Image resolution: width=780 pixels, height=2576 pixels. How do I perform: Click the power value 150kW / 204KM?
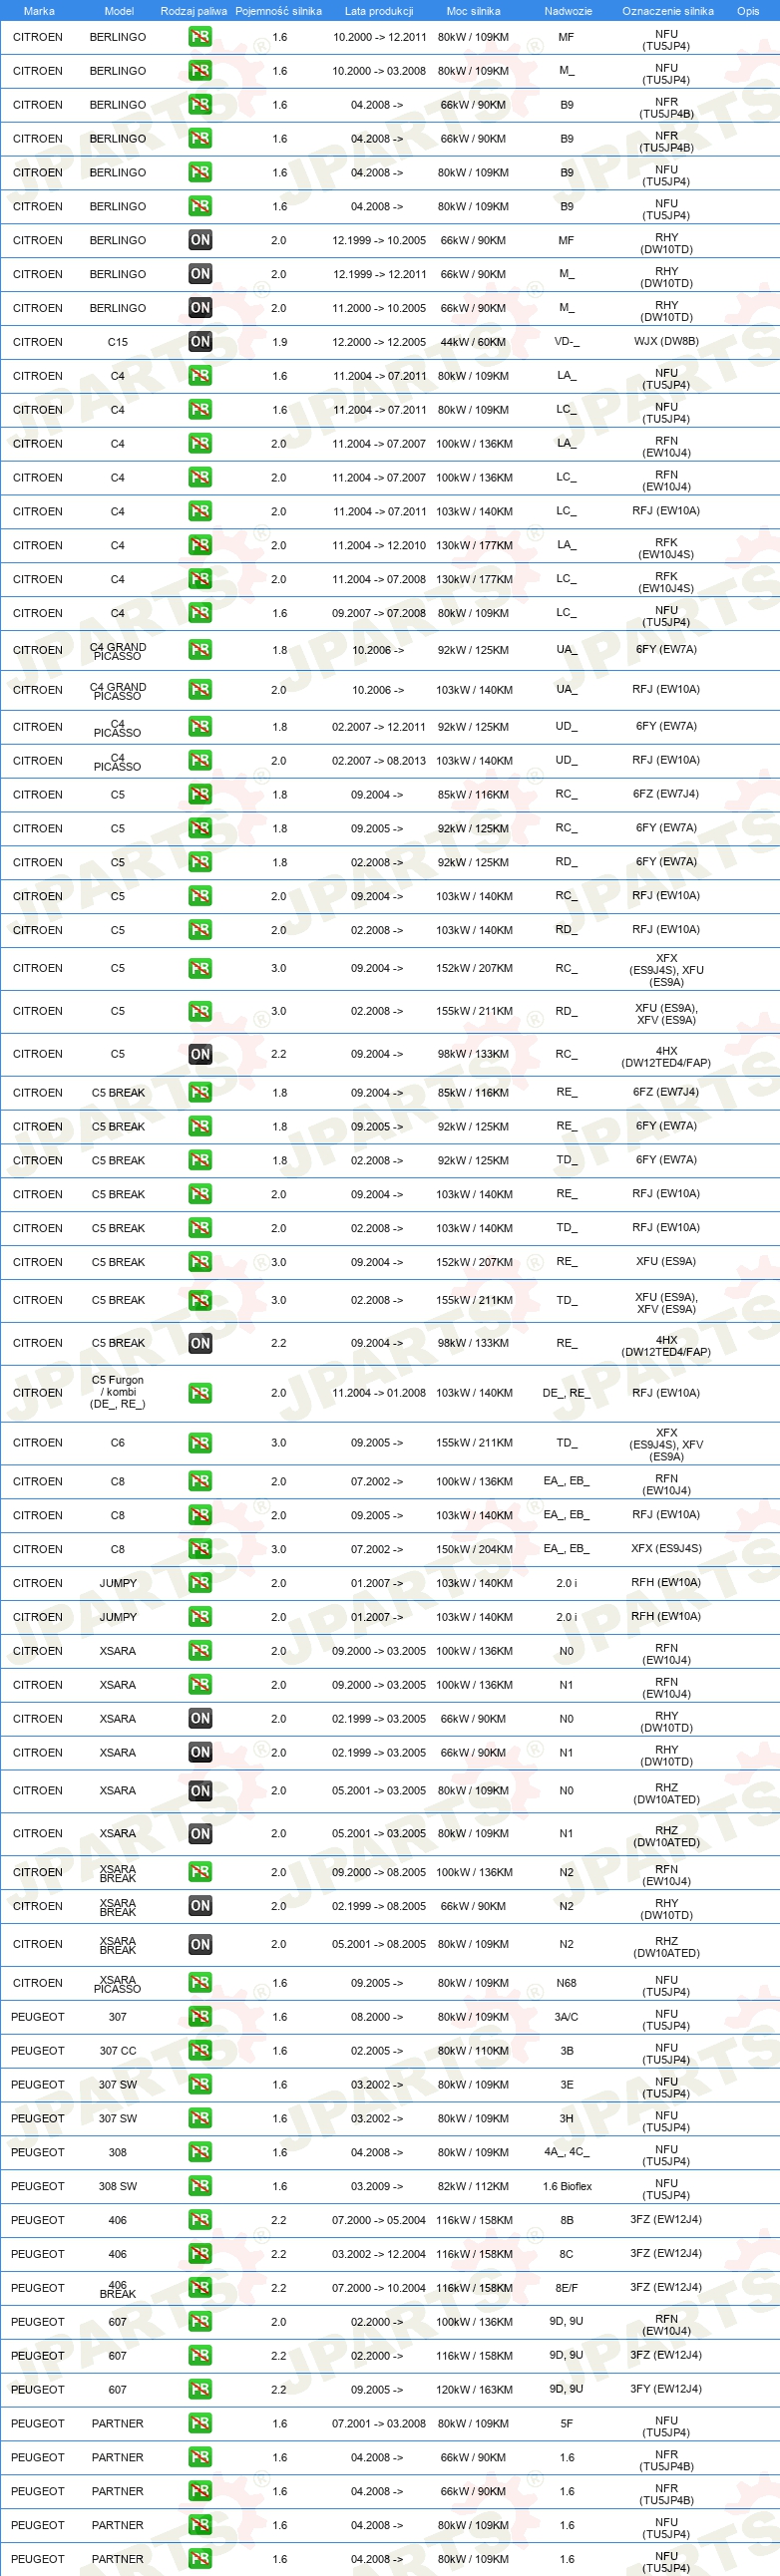pyautogui.click(x=474, y=1549)
